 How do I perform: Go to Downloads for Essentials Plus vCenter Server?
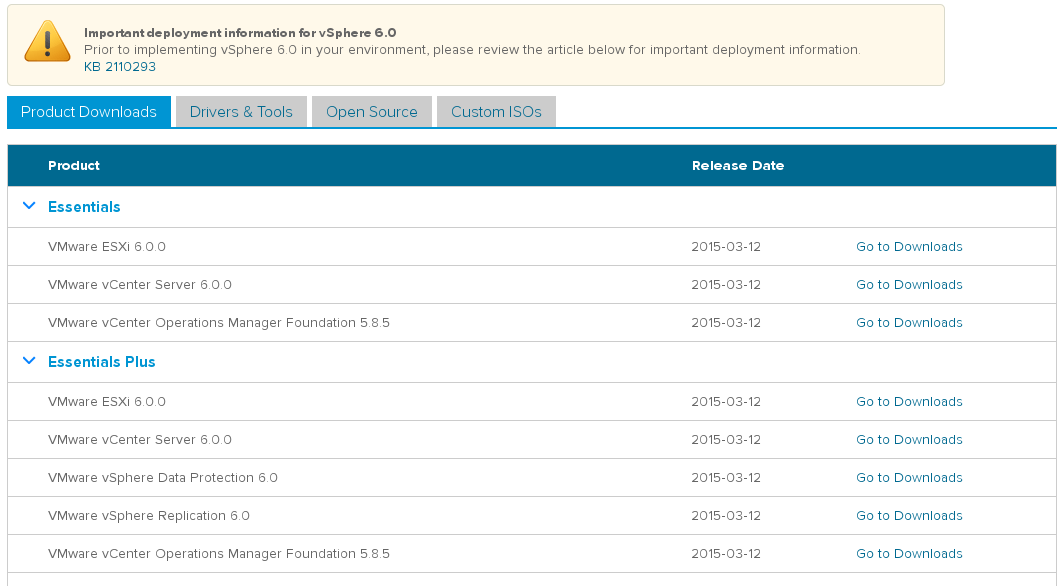click(x=909, y=439)
